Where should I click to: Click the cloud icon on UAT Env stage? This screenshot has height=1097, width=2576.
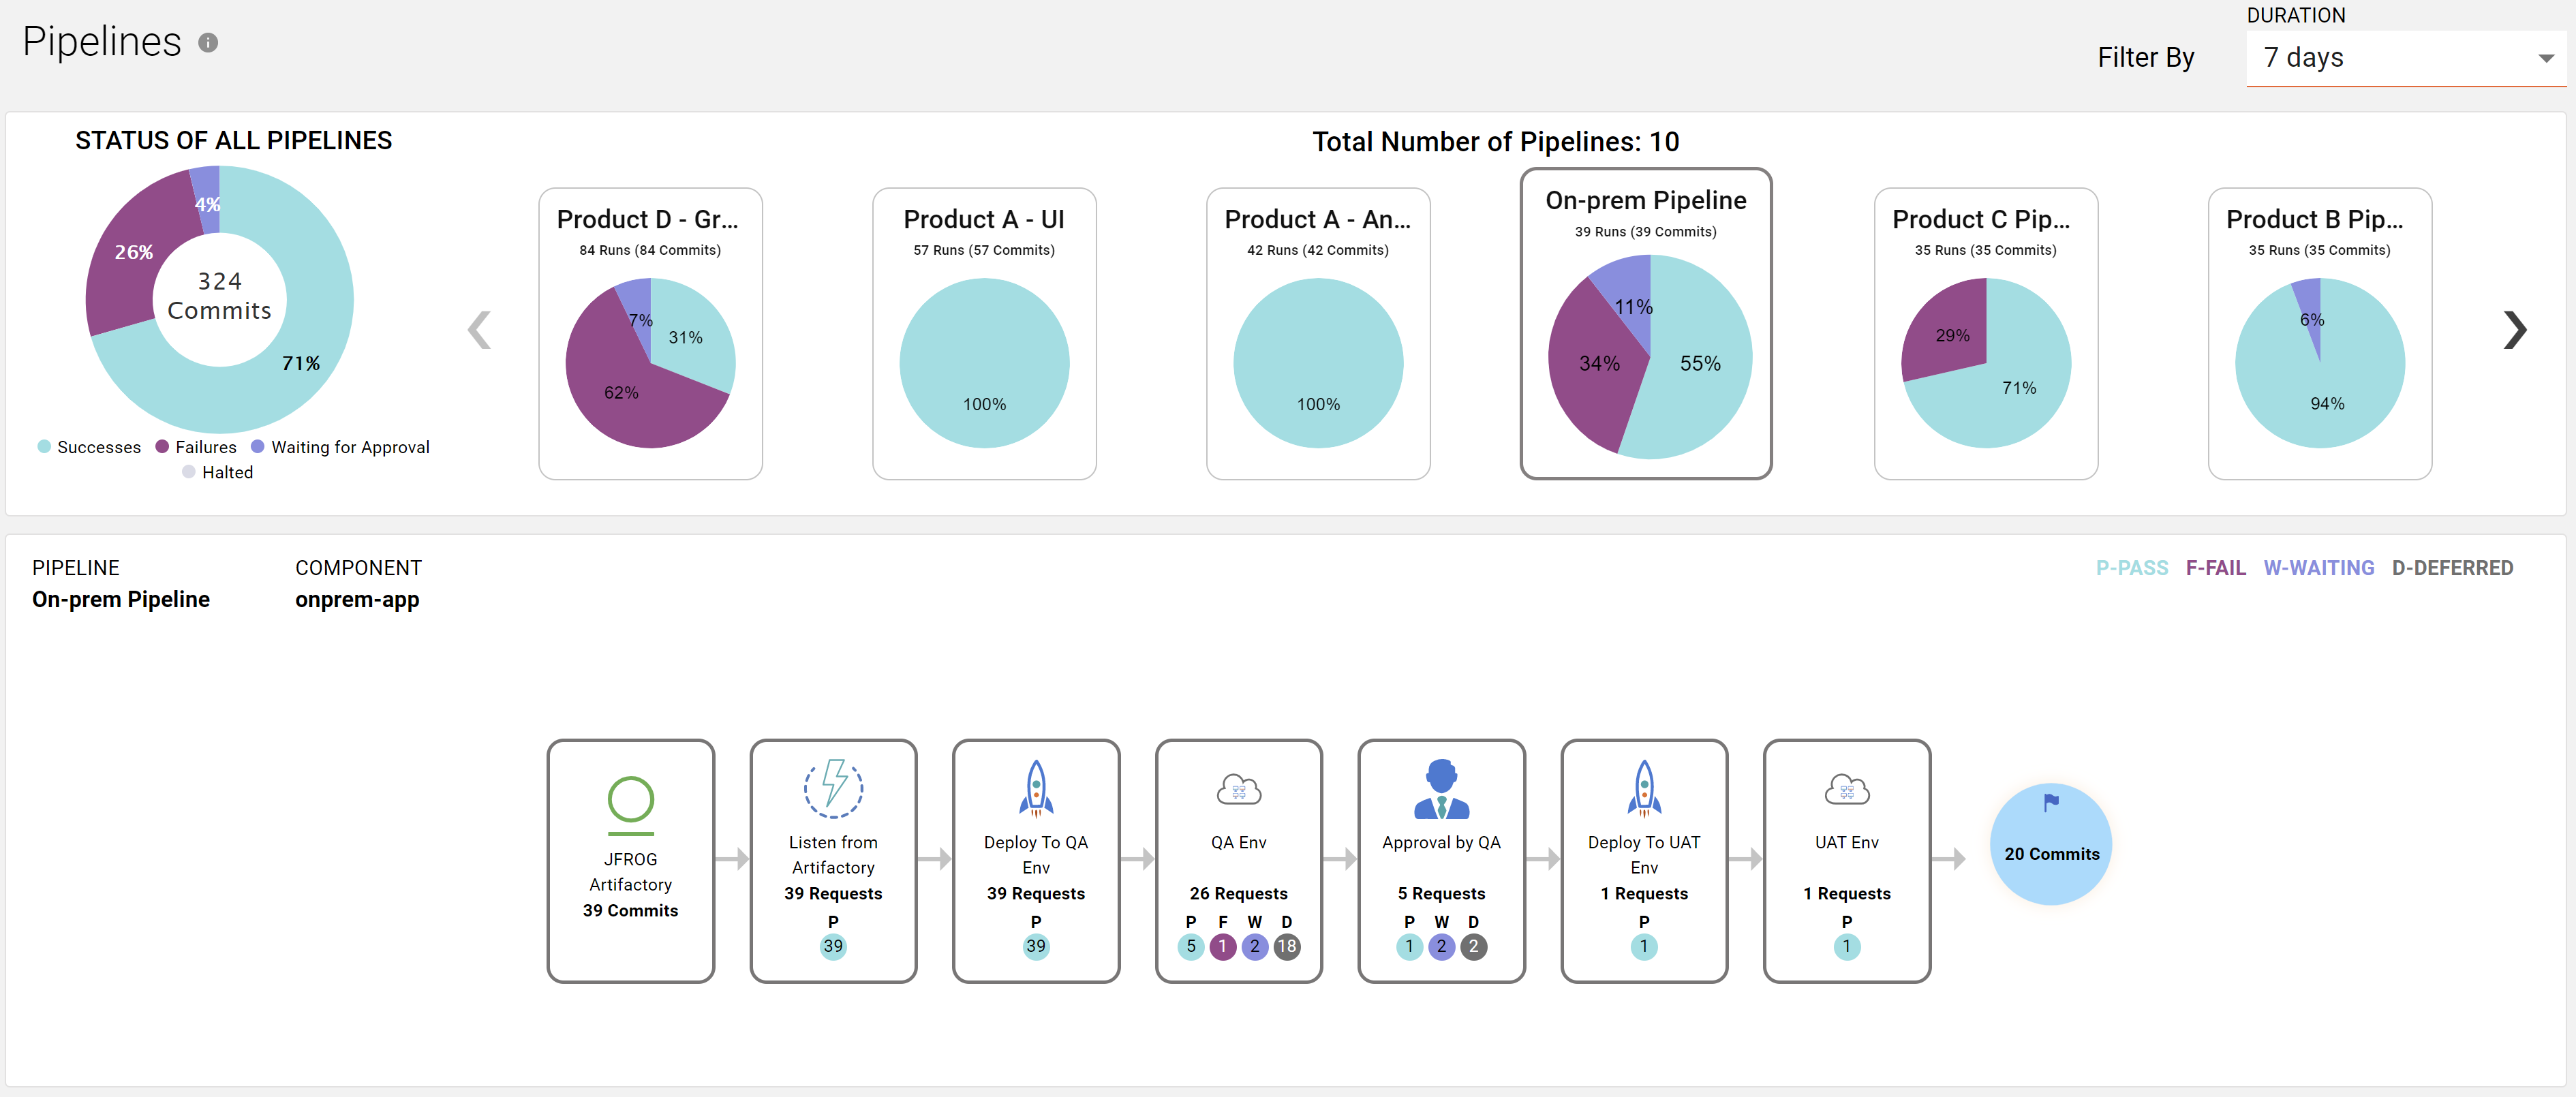1847,789
